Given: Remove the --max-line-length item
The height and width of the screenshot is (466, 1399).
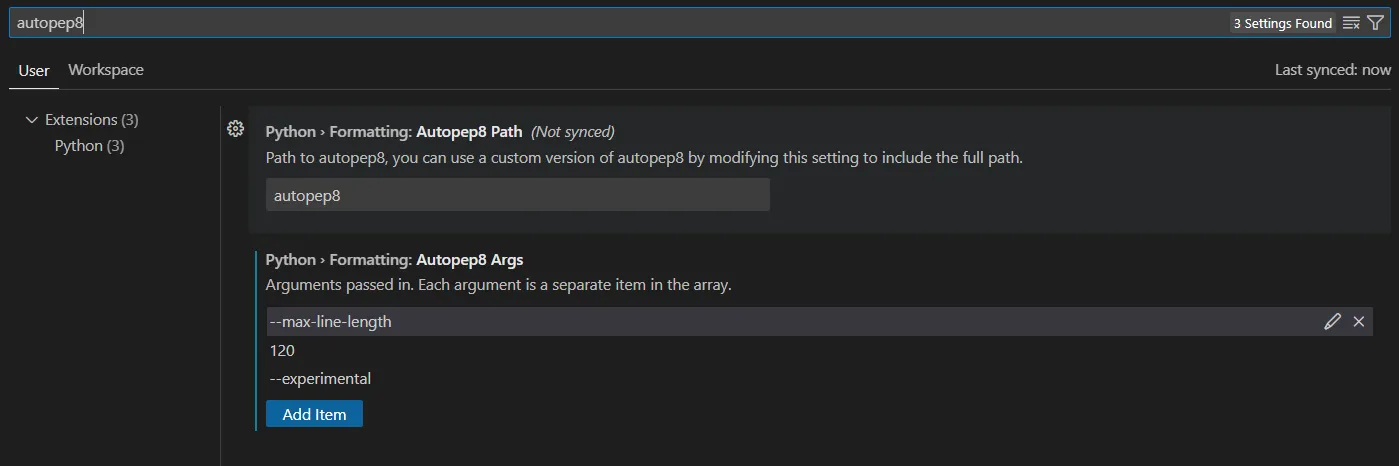Looking at the screenshot, I should [x=1359, y=321].
